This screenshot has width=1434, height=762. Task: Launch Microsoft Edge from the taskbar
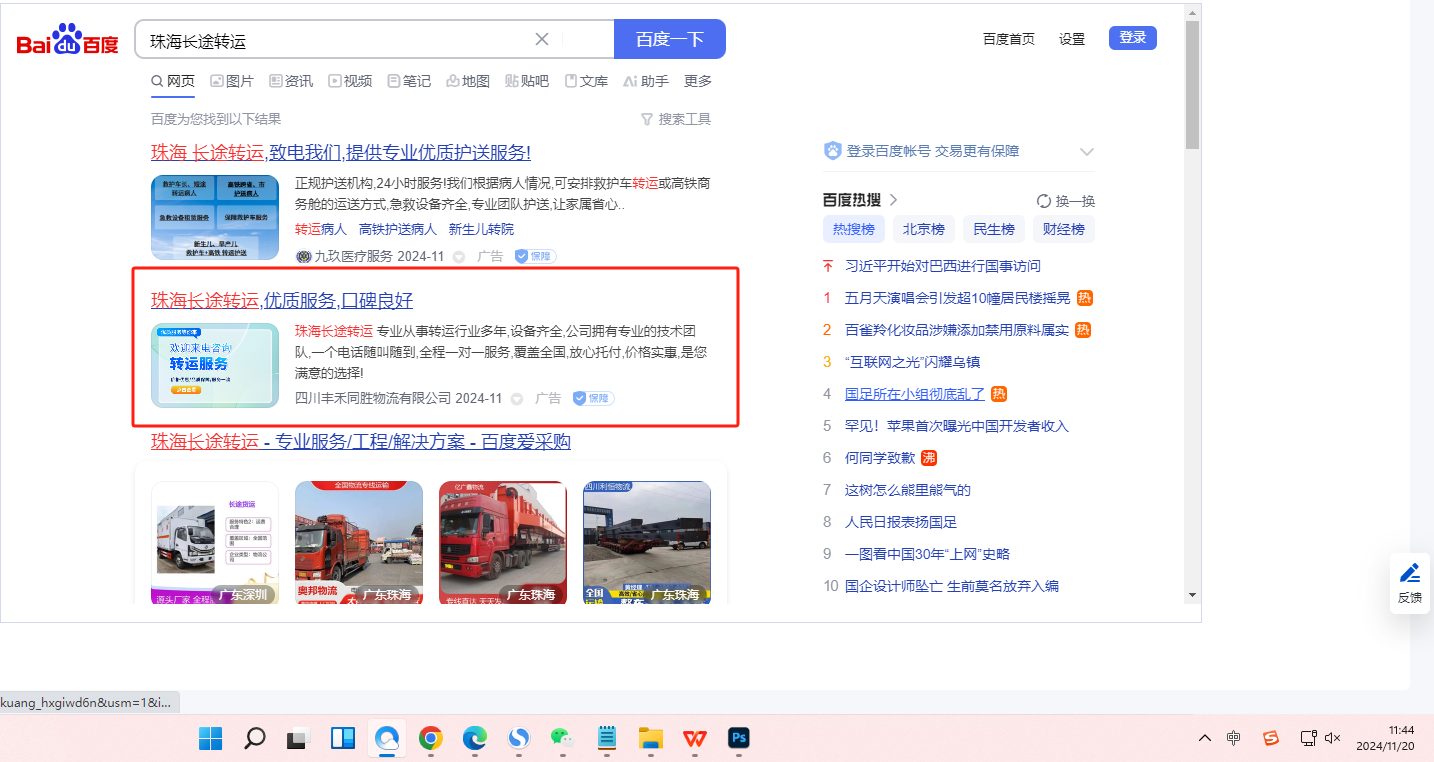point(475,738)
